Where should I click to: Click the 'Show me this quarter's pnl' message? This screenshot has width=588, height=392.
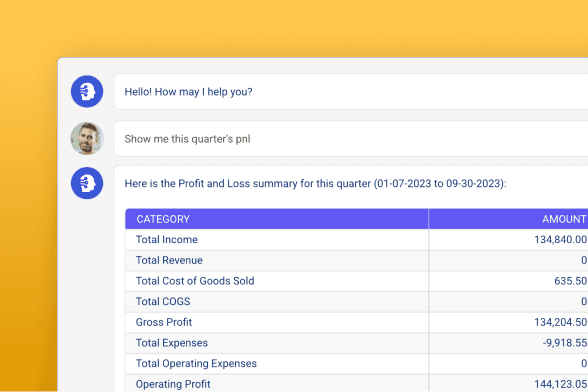pyautogui.click(x=187, y=139)
